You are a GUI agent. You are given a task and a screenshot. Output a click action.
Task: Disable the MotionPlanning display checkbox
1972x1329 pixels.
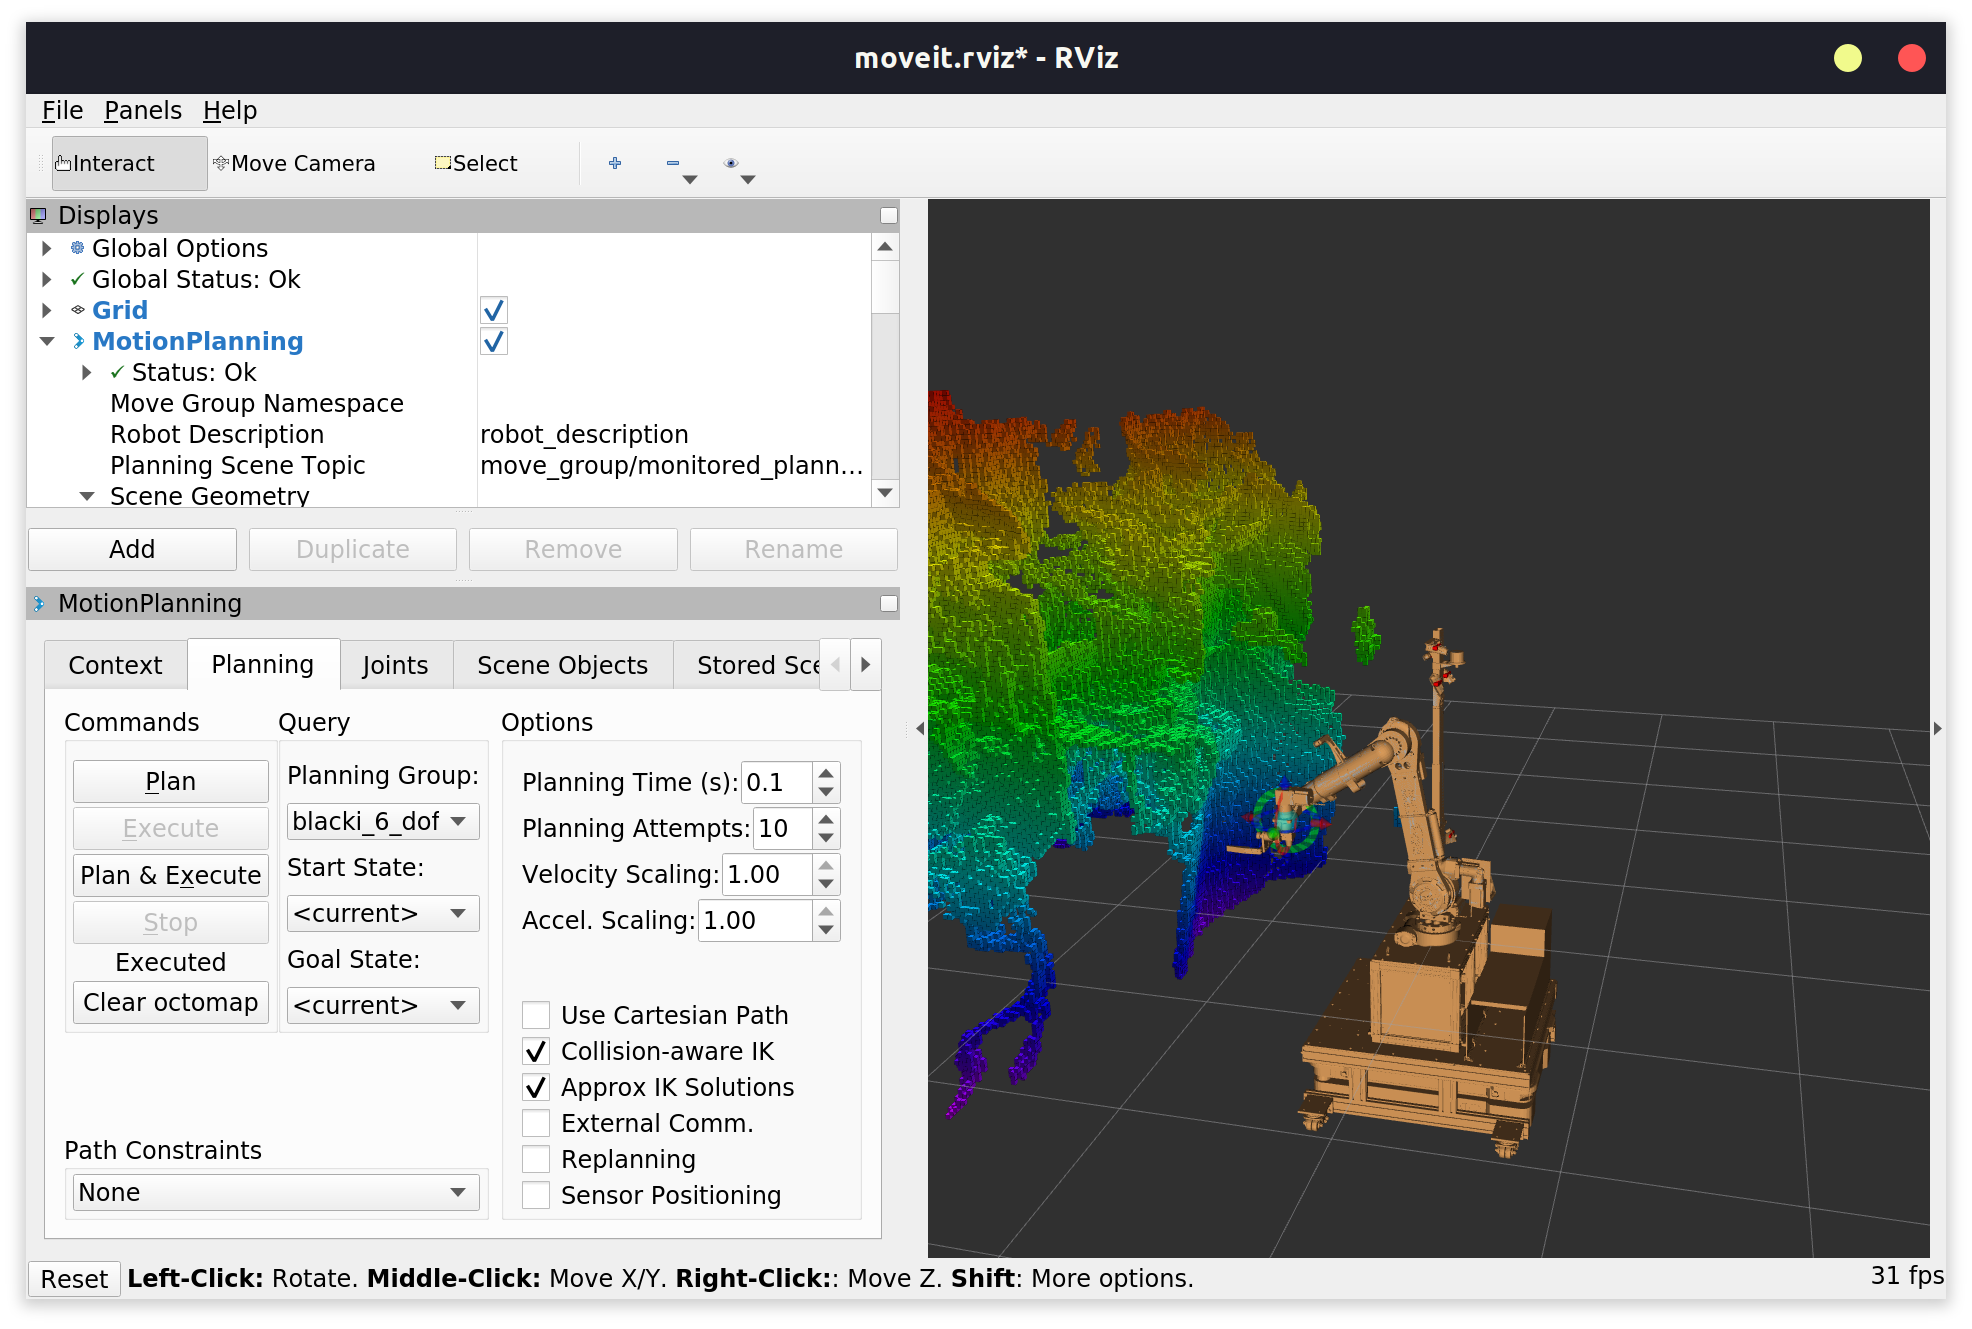tap(493, 341)
